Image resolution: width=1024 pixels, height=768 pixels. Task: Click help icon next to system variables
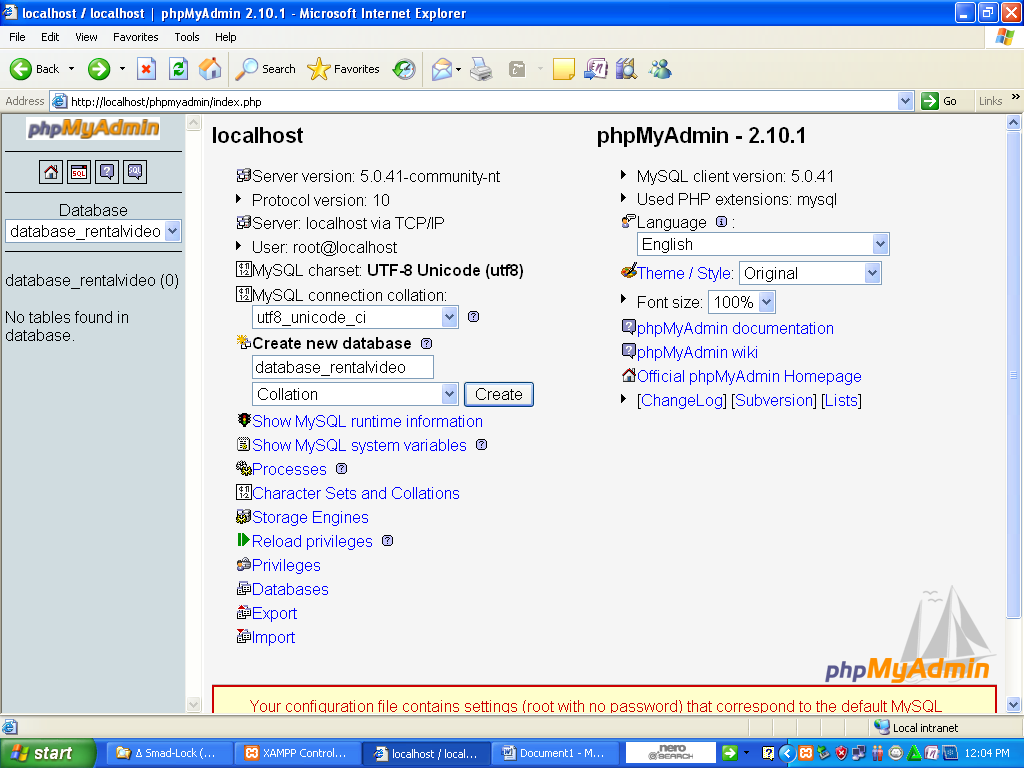[481, 445]
